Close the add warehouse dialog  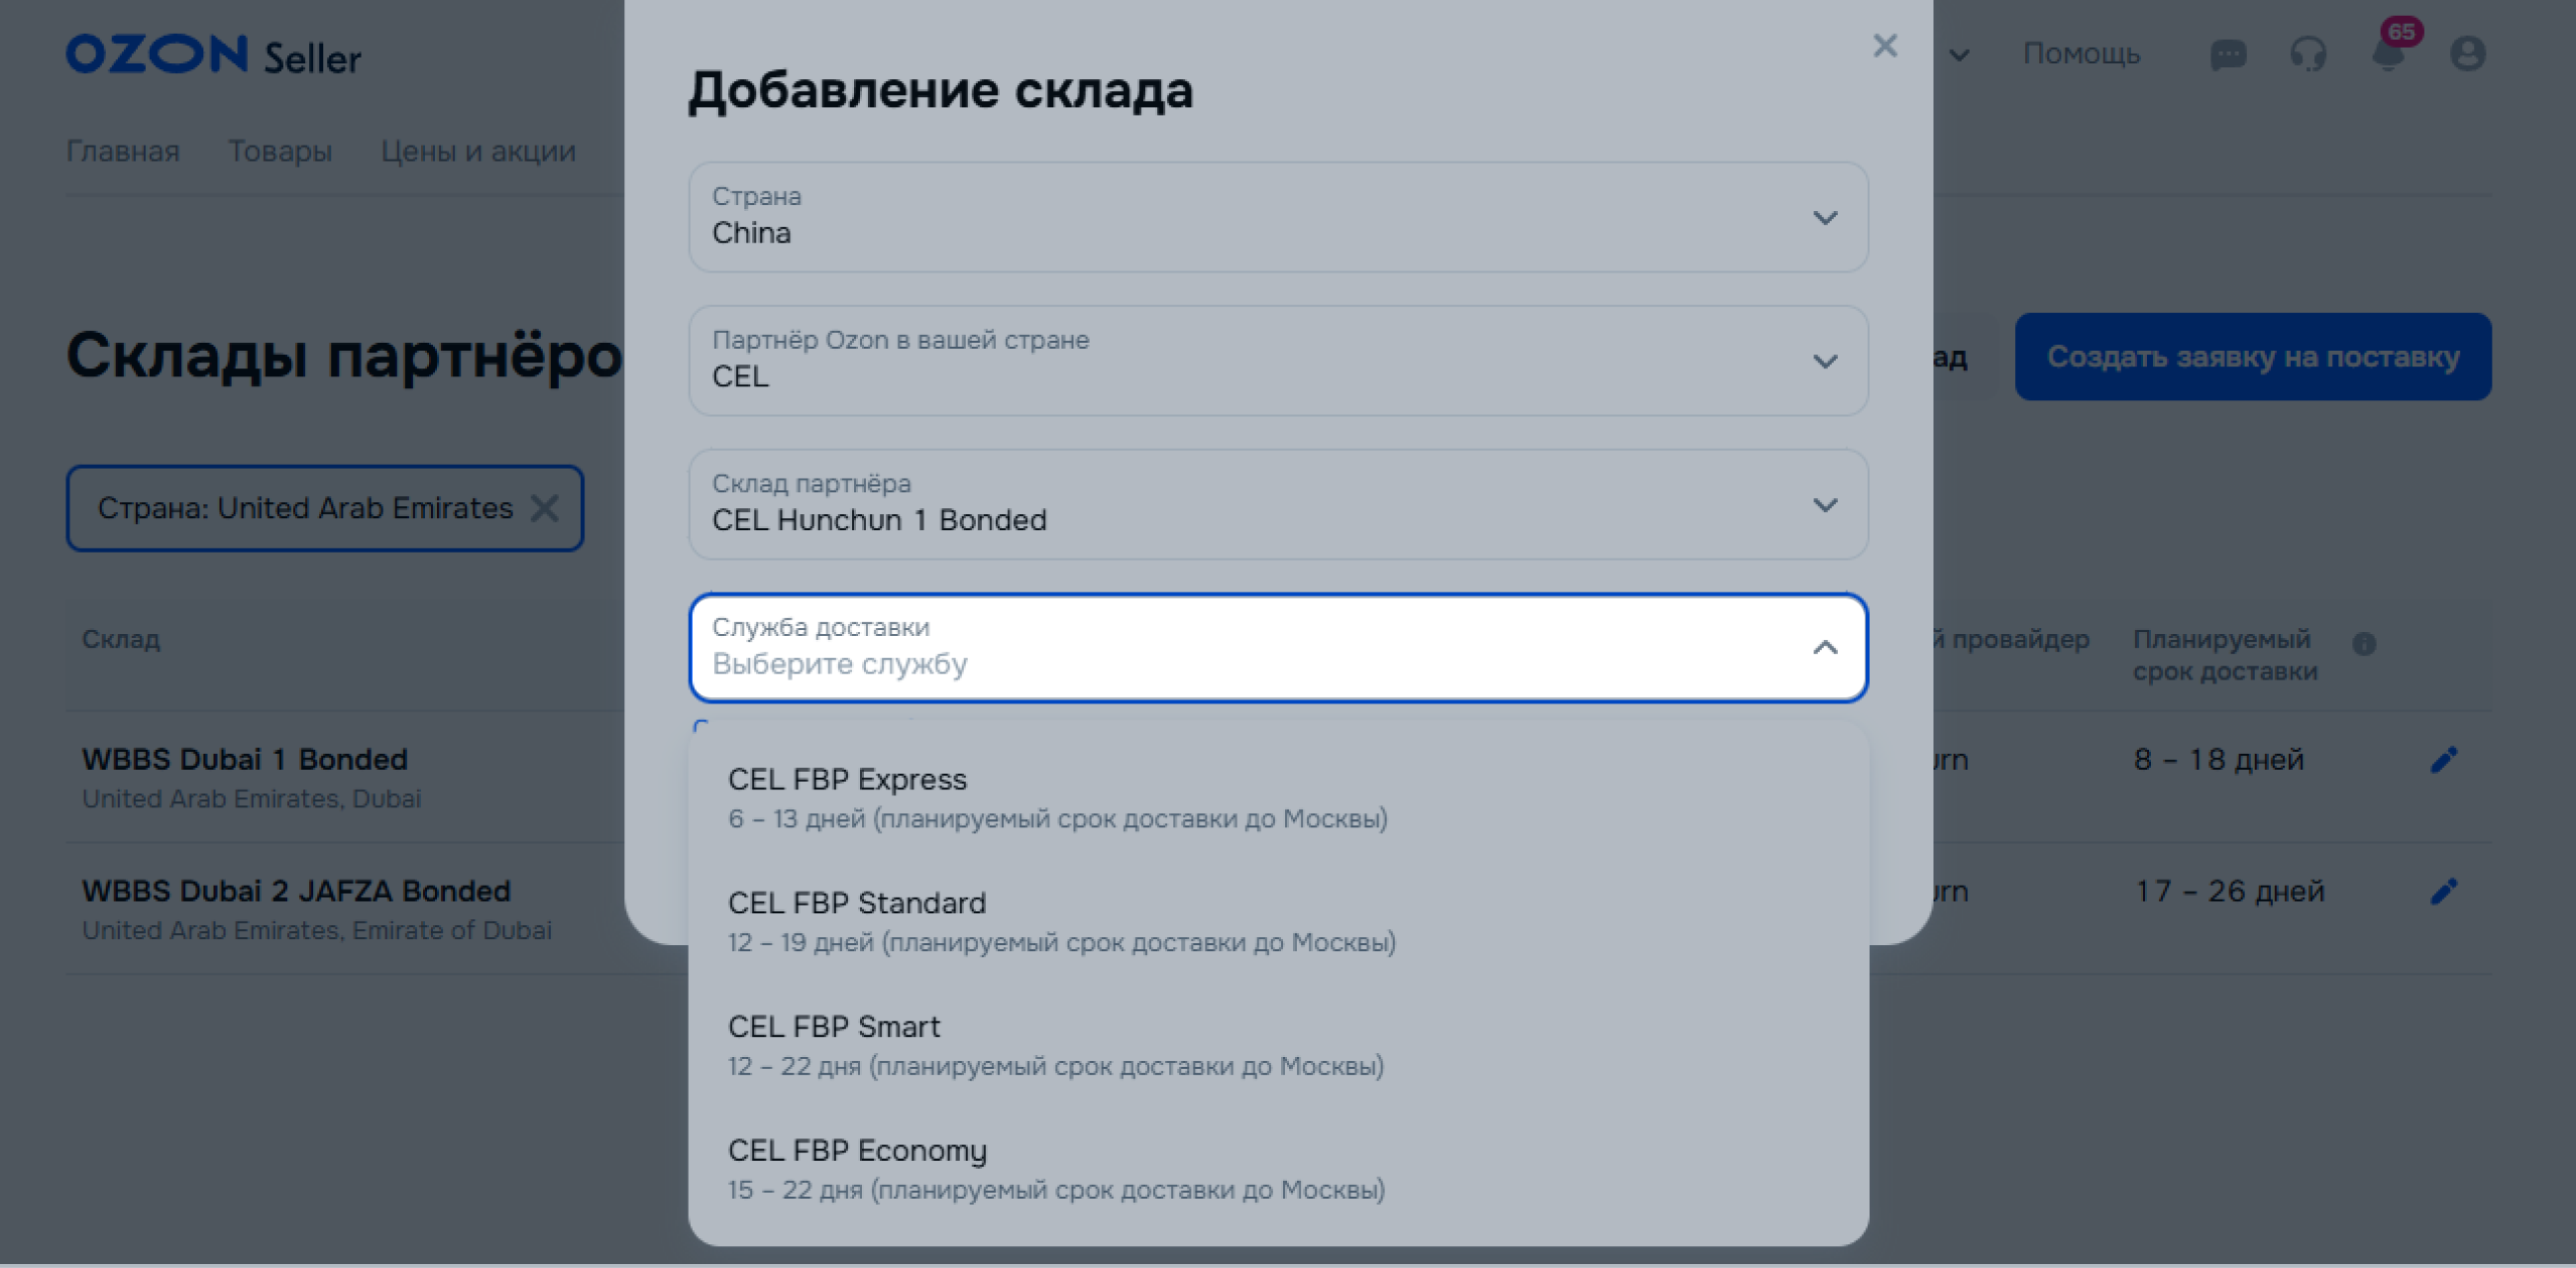(1884, 46)
